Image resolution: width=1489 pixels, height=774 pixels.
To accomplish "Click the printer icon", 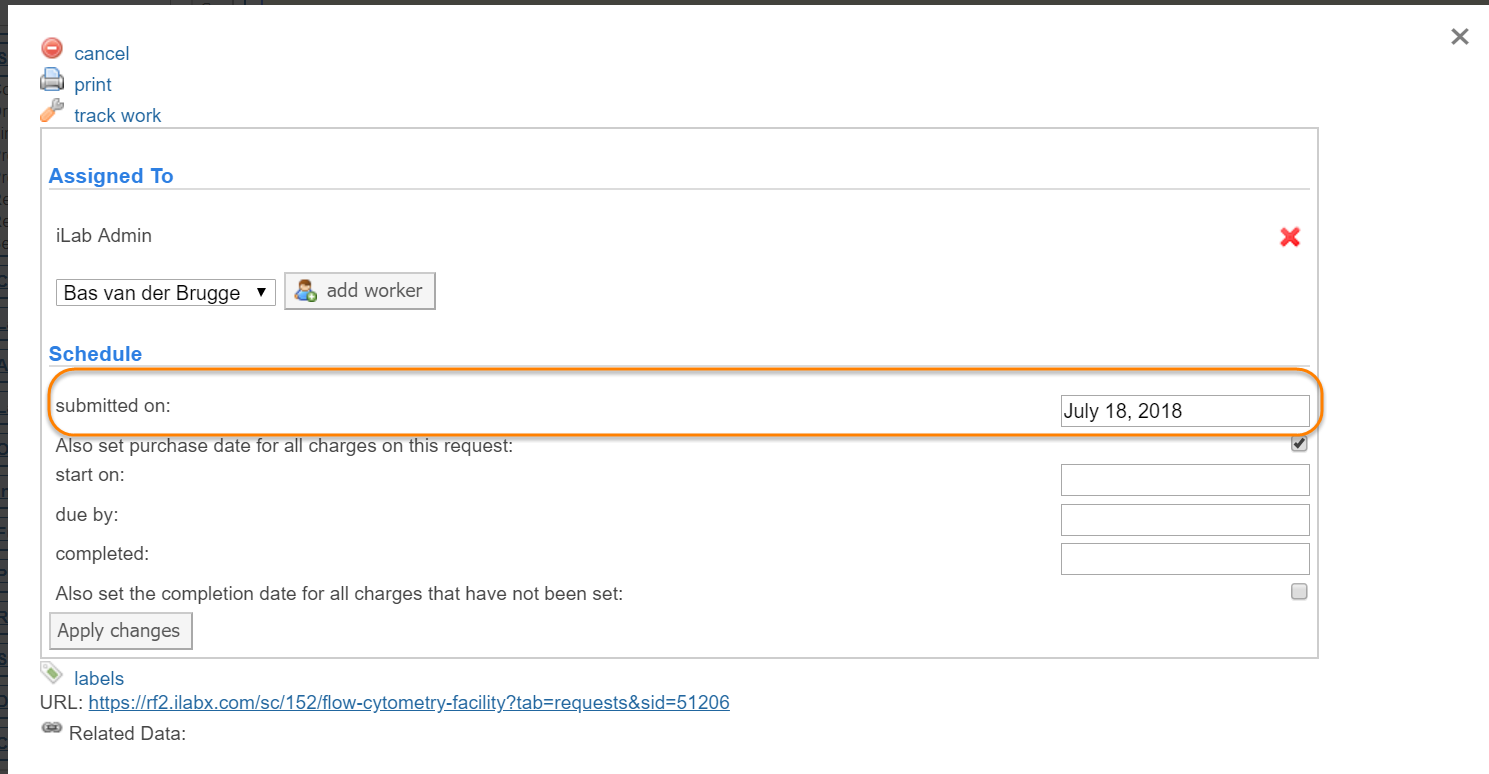I will pyautogui.click(x=52, y=80).
